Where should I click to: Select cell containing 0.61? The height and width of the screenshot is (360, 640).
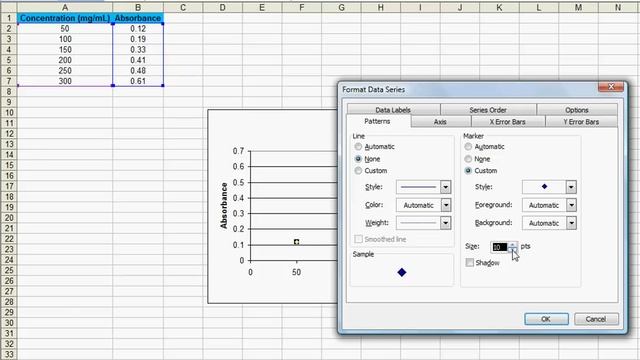coord(138,81)
